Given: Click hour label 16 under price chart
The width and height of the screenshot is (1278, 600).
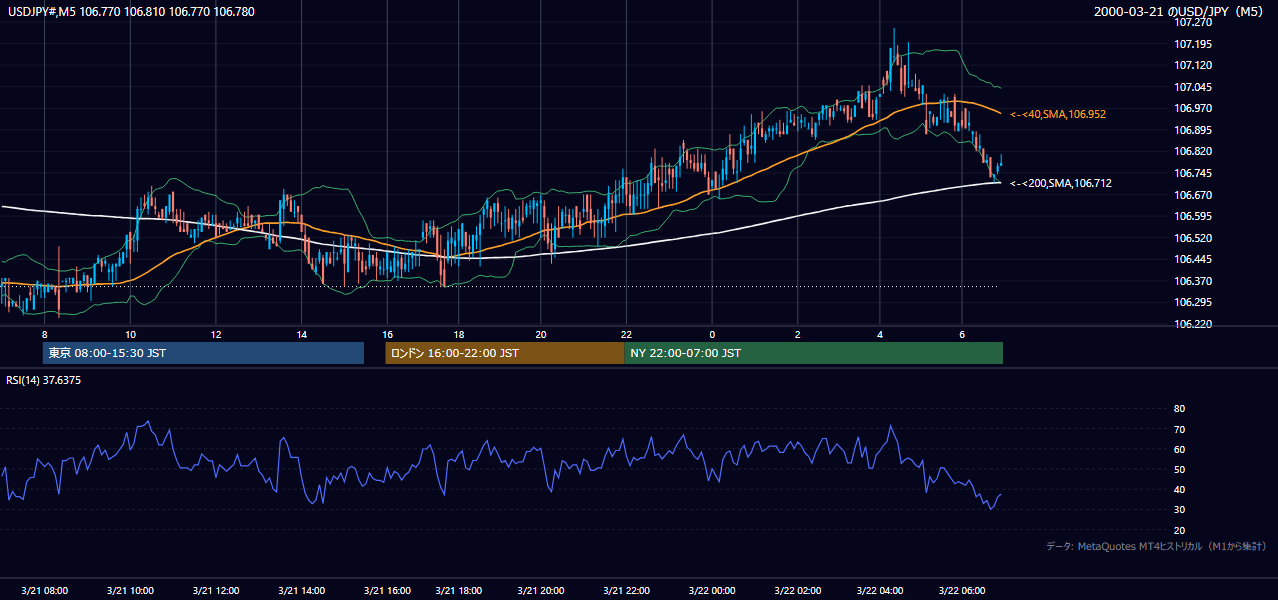Looking at the screenshot, I should [388, 334].
